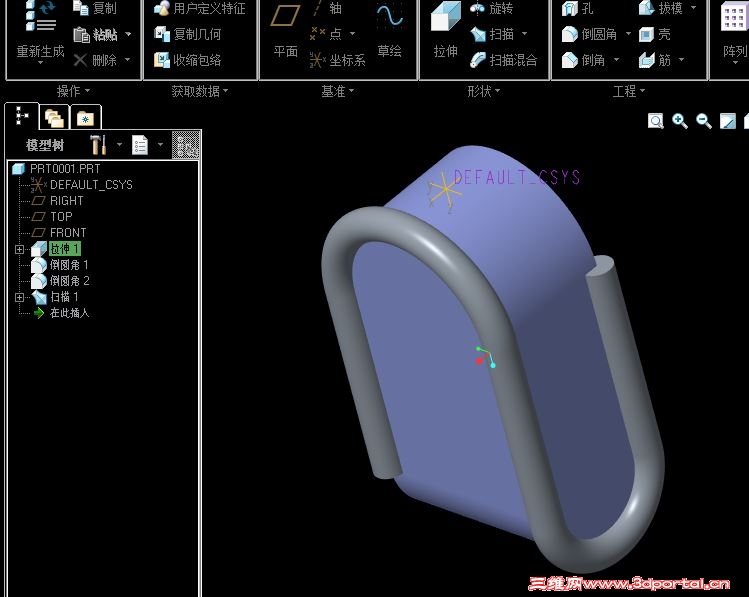
Task: Click the zoom out magnifier
Action: [704, 121]
